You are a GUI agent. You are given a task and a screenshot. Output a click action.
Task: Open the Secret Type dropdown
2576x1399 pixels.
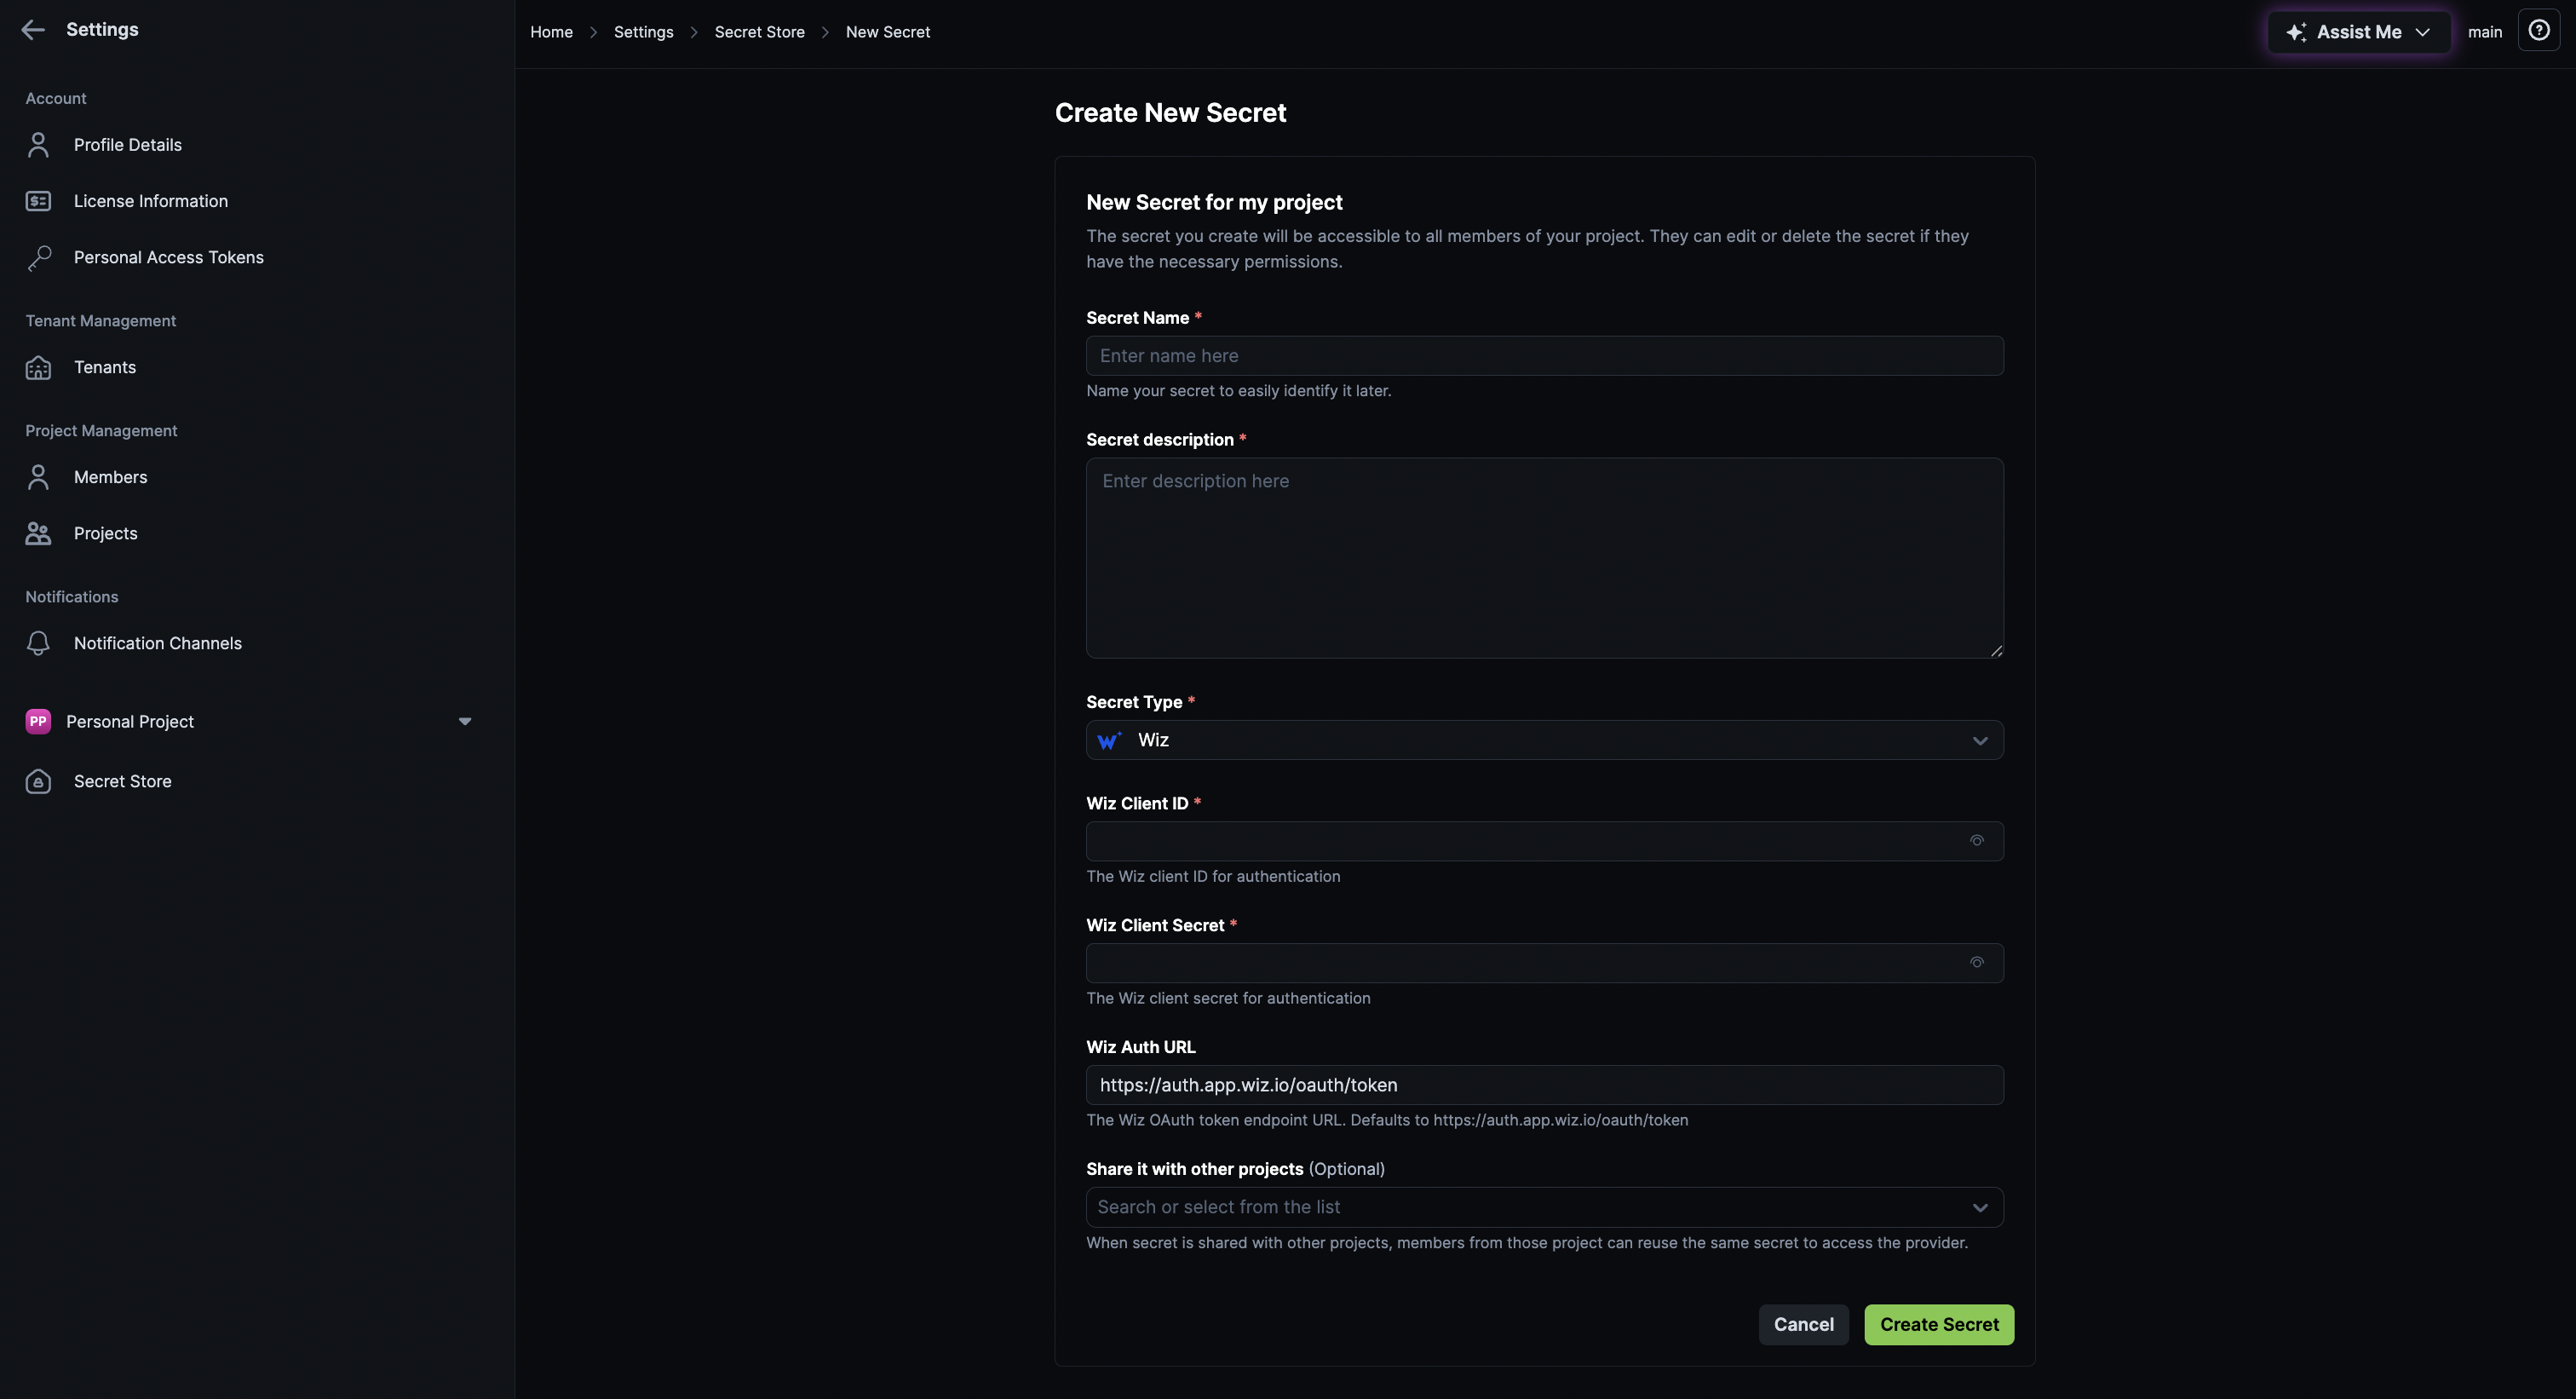click(1544, 741)
